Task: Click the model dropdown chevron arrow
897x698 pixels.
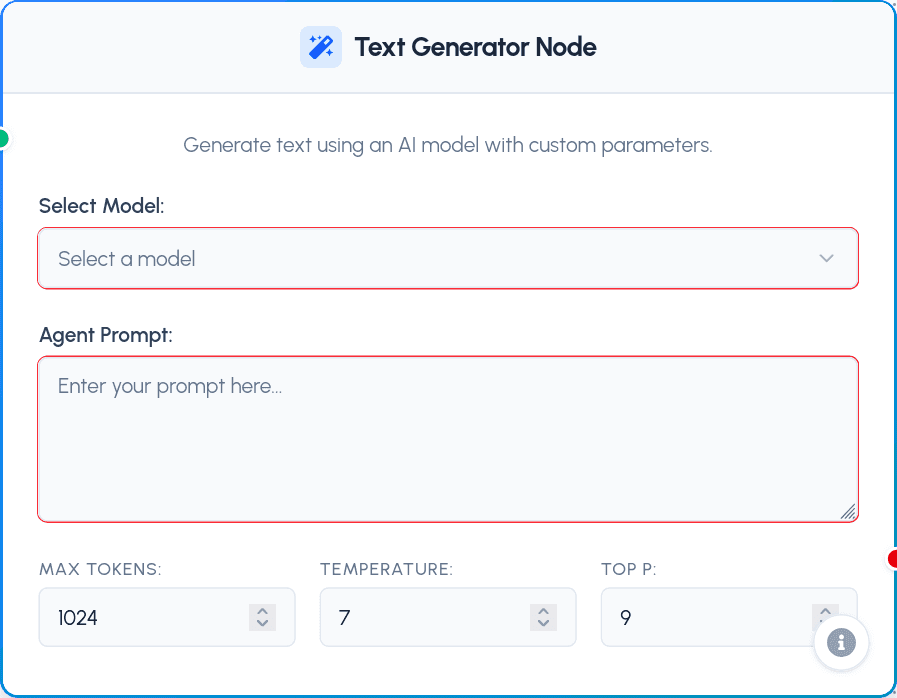Action: (827, 258)
